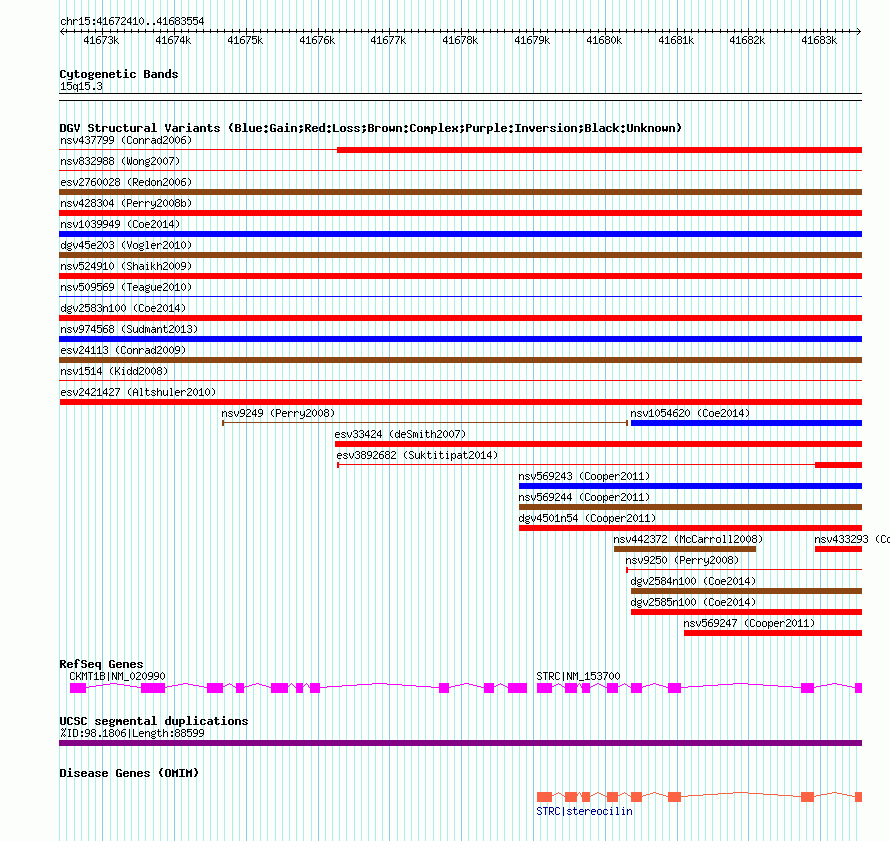The image size is (890, 841).
Task: Click esv24113 (Conrad2009) variant label
Action: tap(123, 350)
